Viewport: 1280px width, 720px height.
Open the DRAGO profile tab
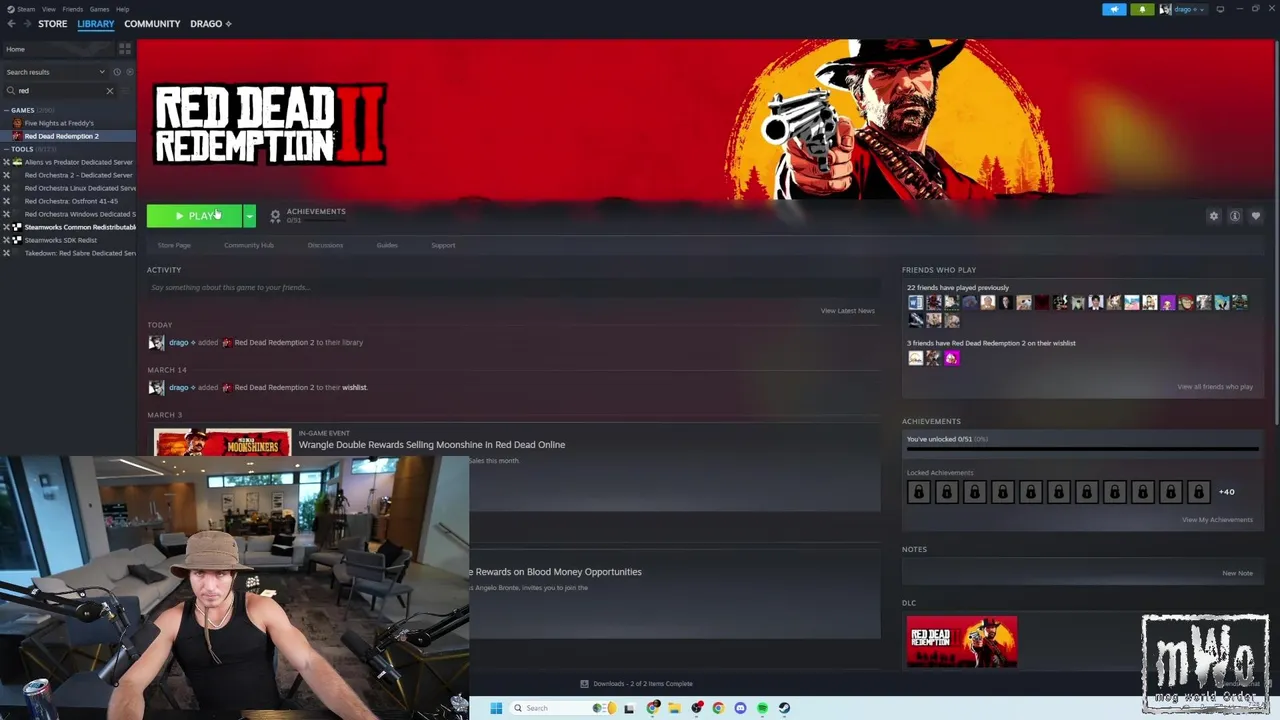(x=210, y=24)
